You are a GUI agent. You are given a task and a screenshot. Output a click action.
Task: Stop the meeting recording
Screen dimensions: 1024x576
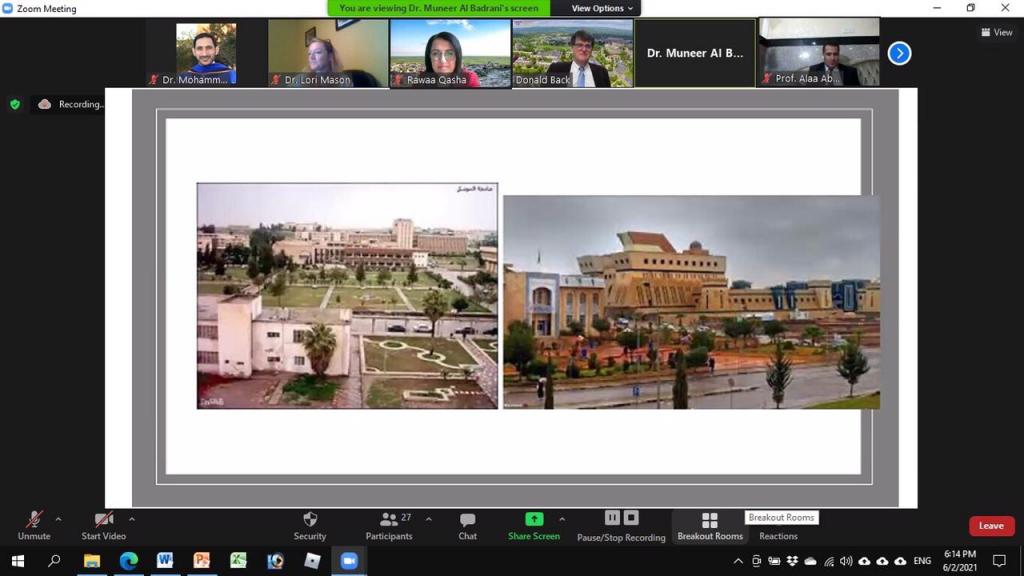(631, 518)
